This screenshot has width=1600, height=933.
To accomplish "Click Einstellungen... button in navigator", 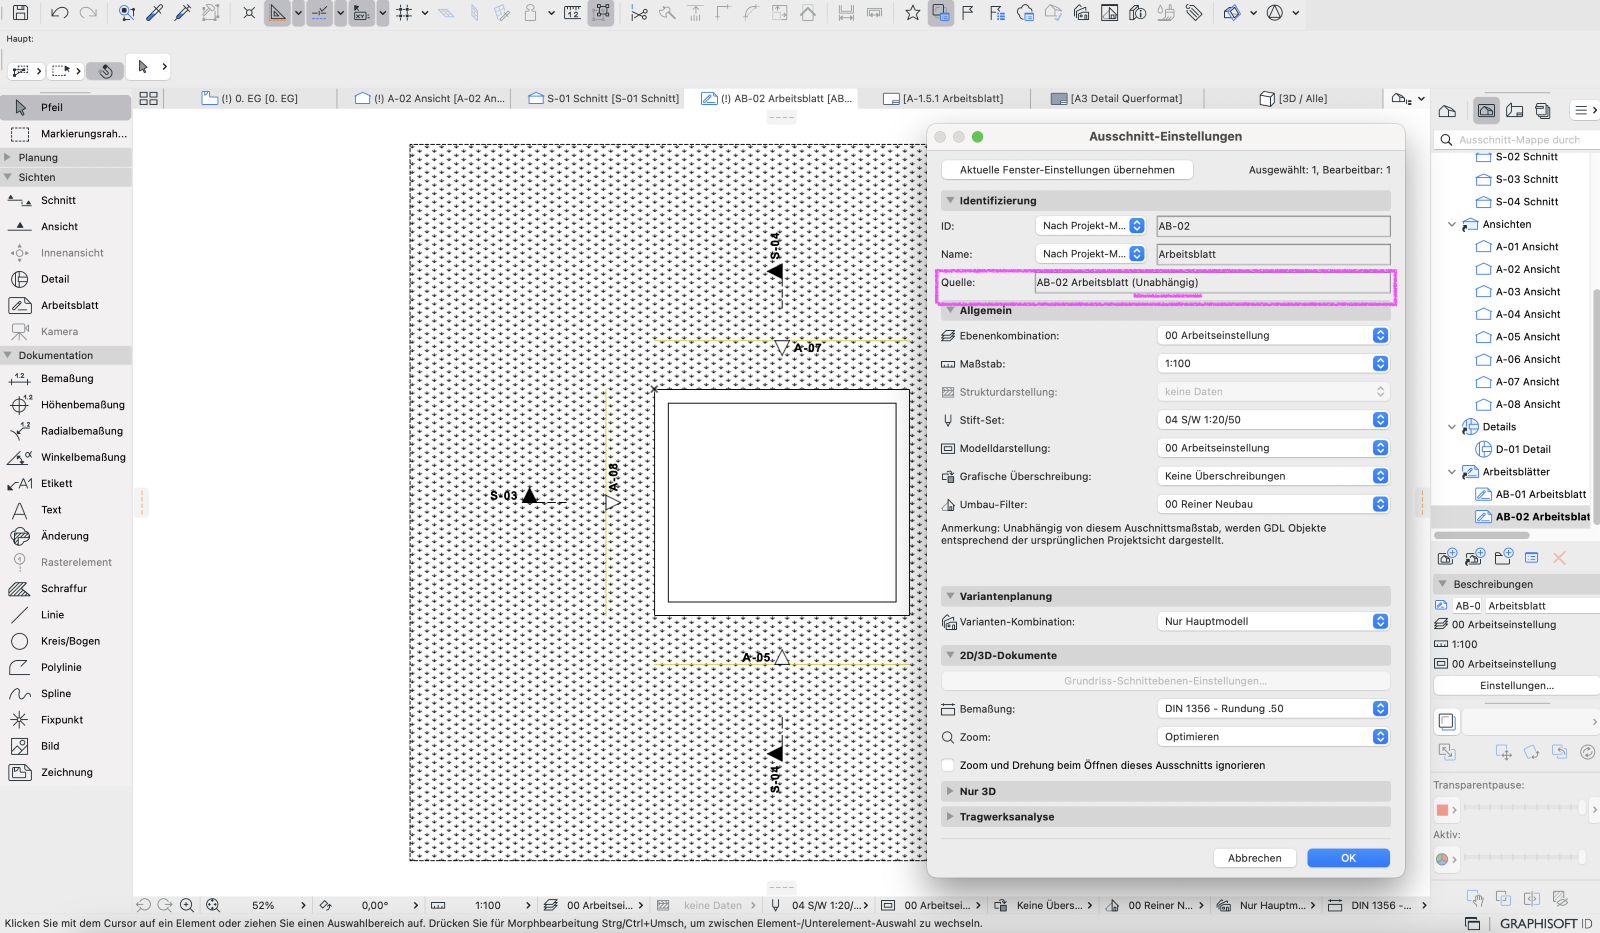I will coord(1516,686).
